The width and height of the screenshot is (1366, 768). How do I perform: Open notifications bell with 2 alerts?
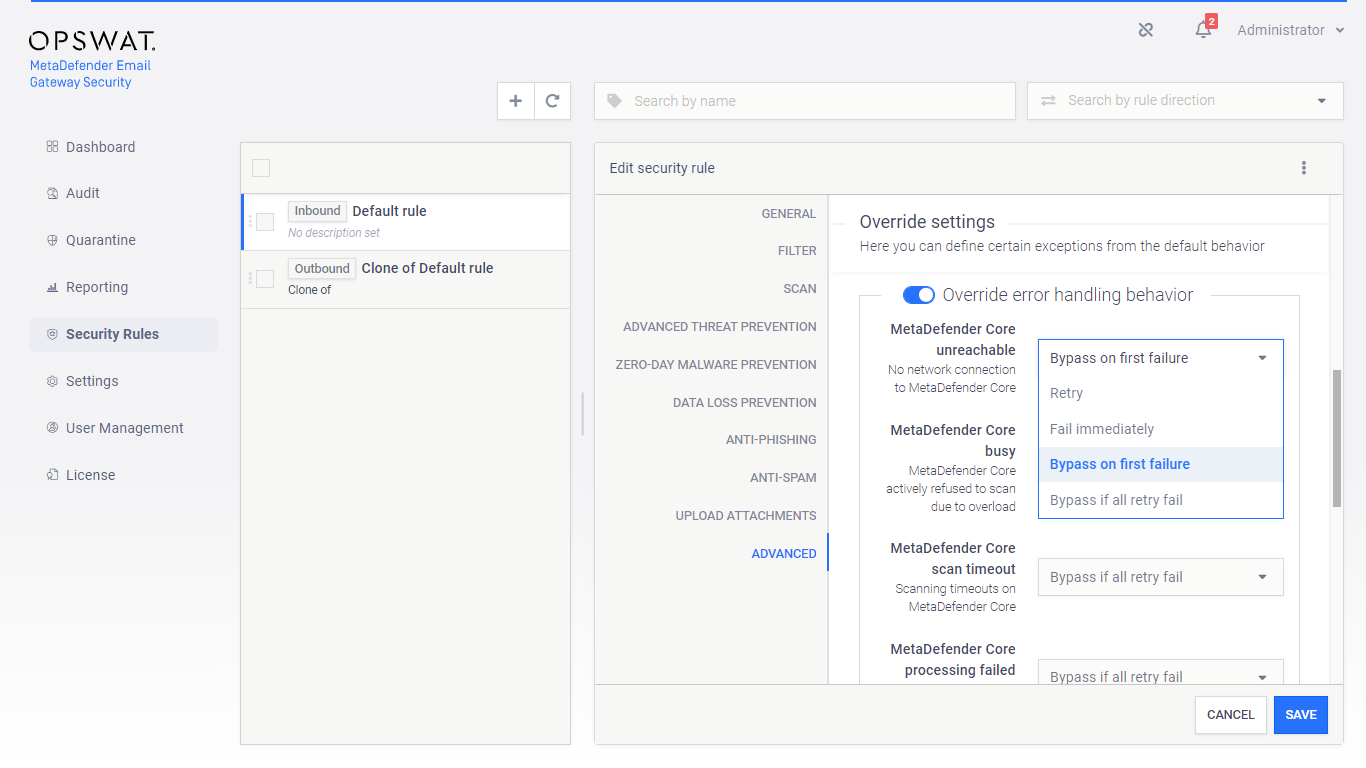coord(1204,29)
